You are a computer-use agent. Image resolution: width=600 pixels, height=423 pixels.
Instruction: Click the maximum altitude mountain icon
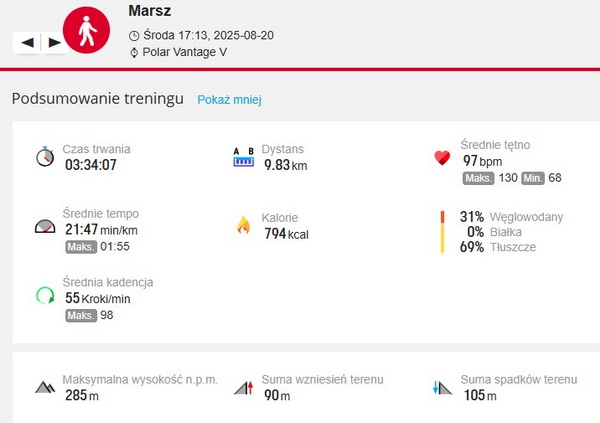tap(44, 387)
